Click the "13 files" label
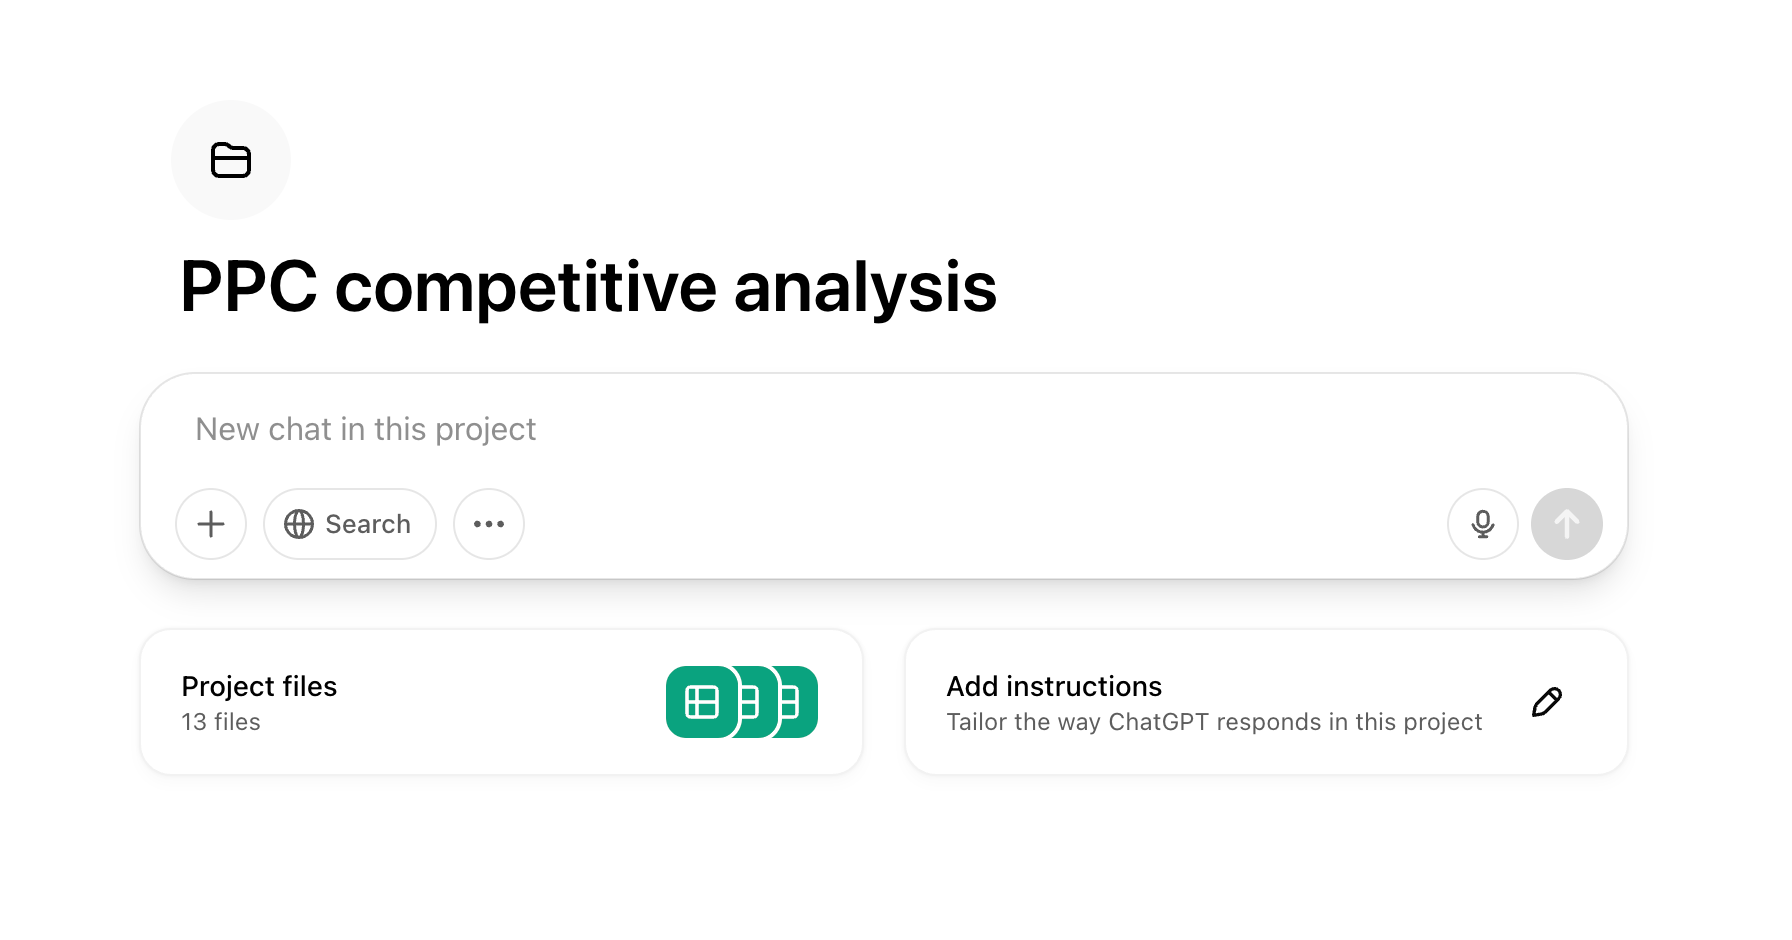Screen dimensions: 1792x940 (220, 722)
